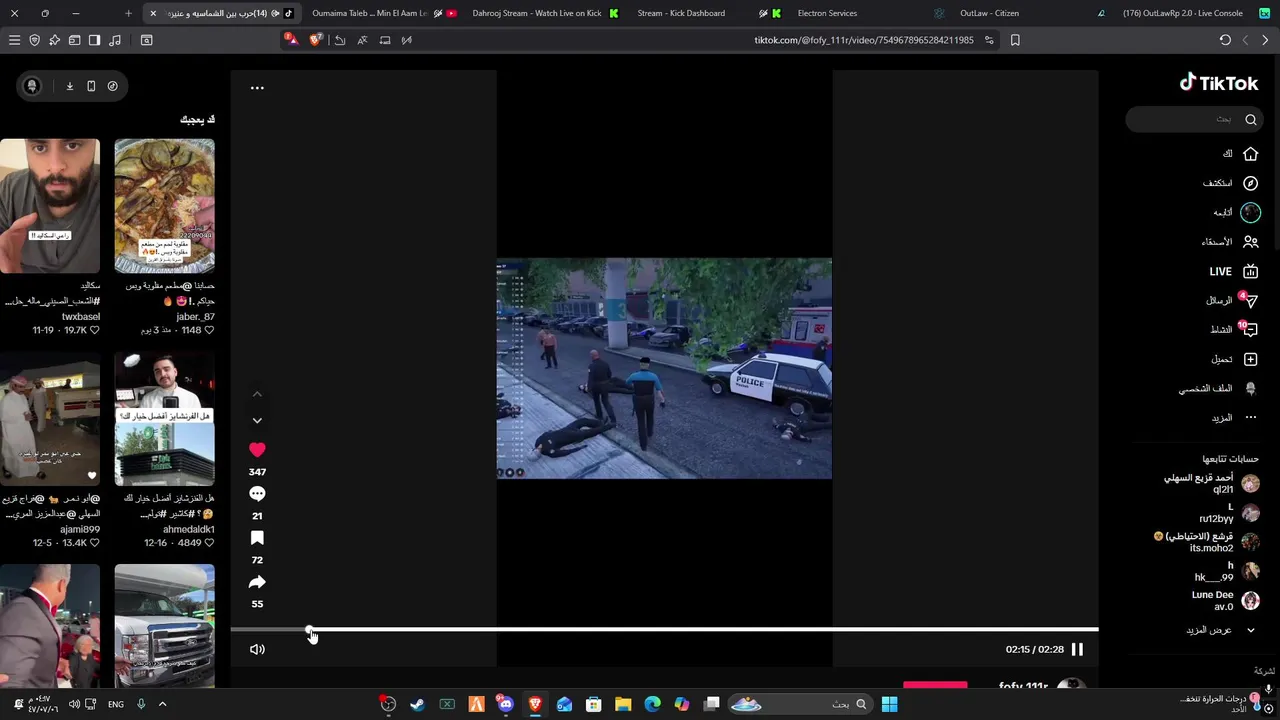
Task: Open new browser tab with plus button
Action: coord(128,13)
